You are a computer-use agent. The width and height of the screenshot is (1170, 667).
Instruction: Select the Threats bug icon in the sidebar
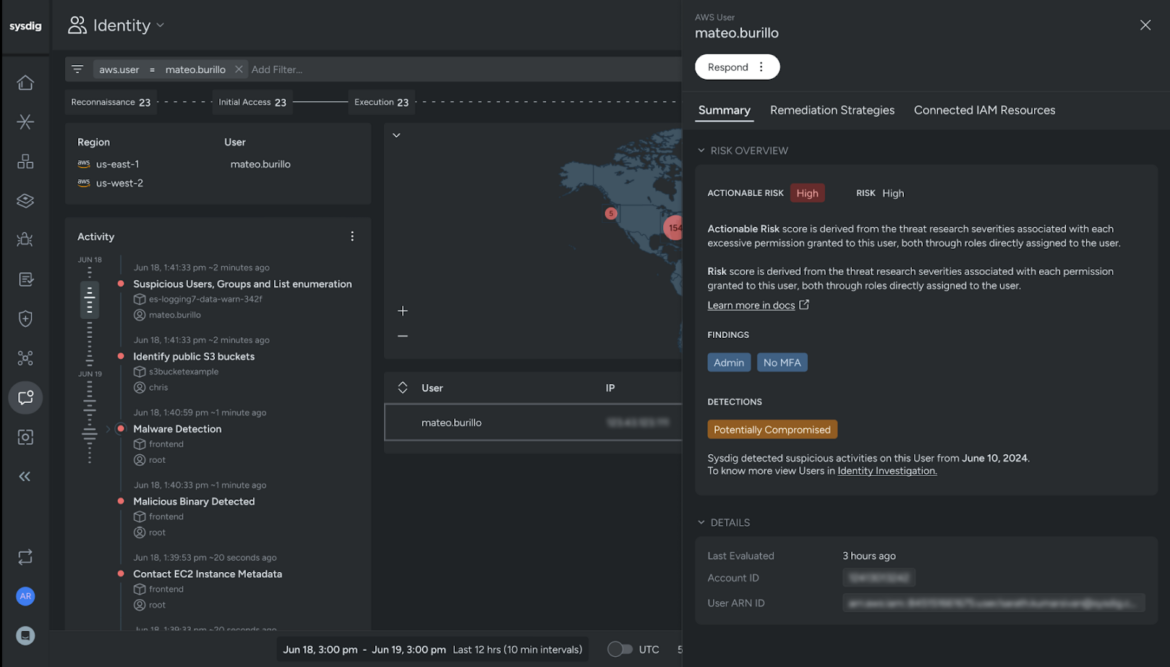[25, 239]
